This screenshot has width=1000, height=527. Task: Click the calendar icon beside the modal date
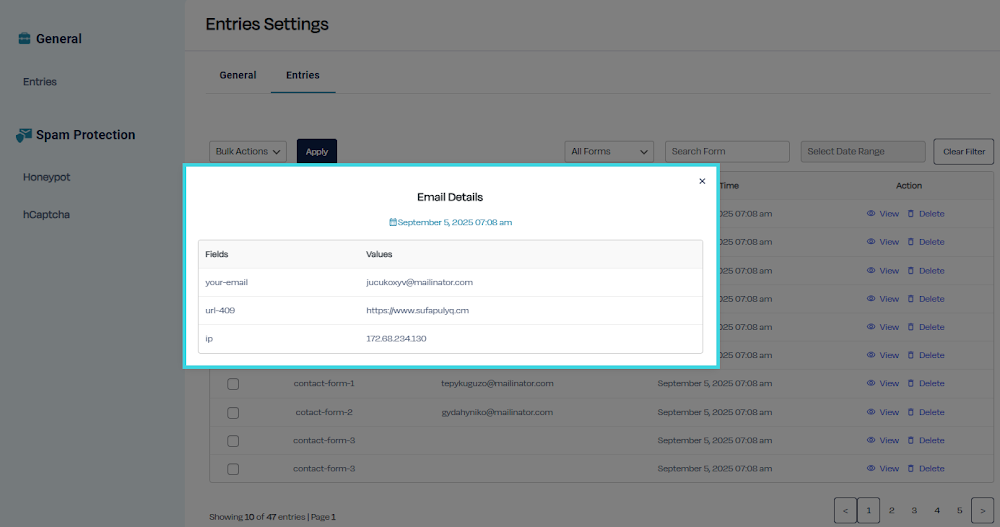coord(393,222)
